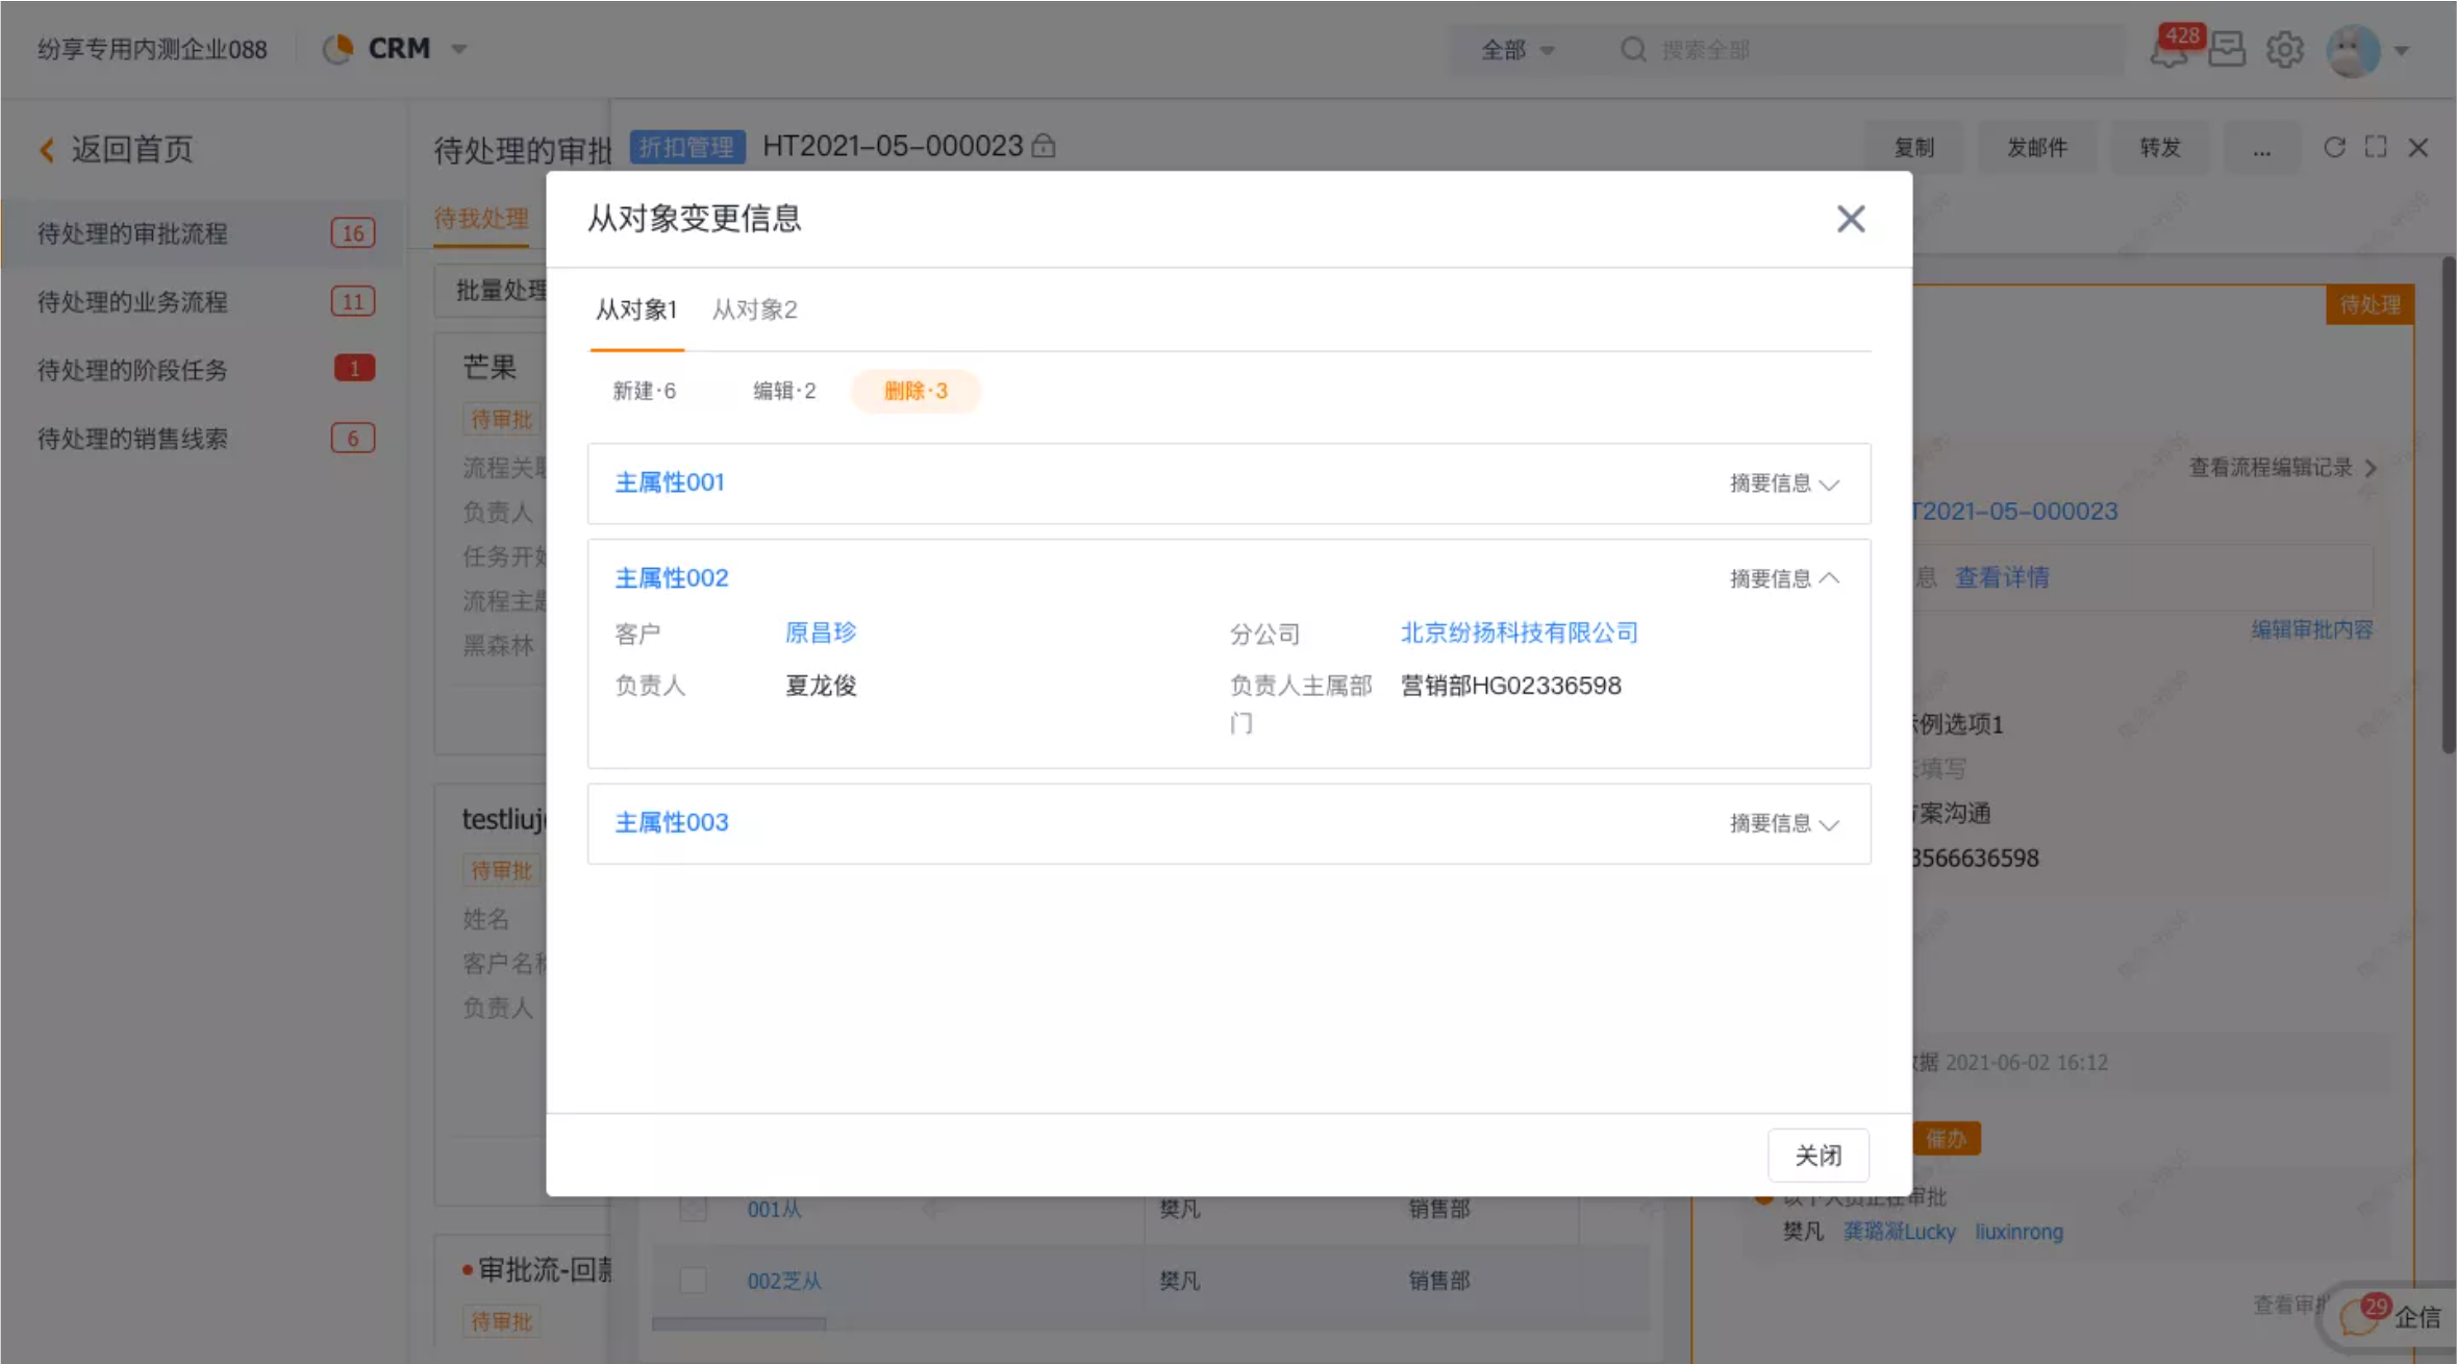Close the detail panel with X icon
This screenshot has width=2458, height=1364.
(x=2418, y=148)
